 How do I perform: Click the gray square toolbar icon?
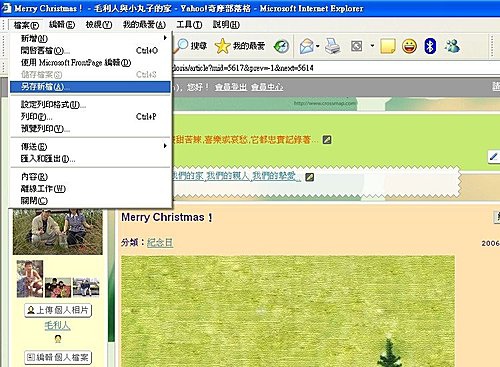point(357,46)
